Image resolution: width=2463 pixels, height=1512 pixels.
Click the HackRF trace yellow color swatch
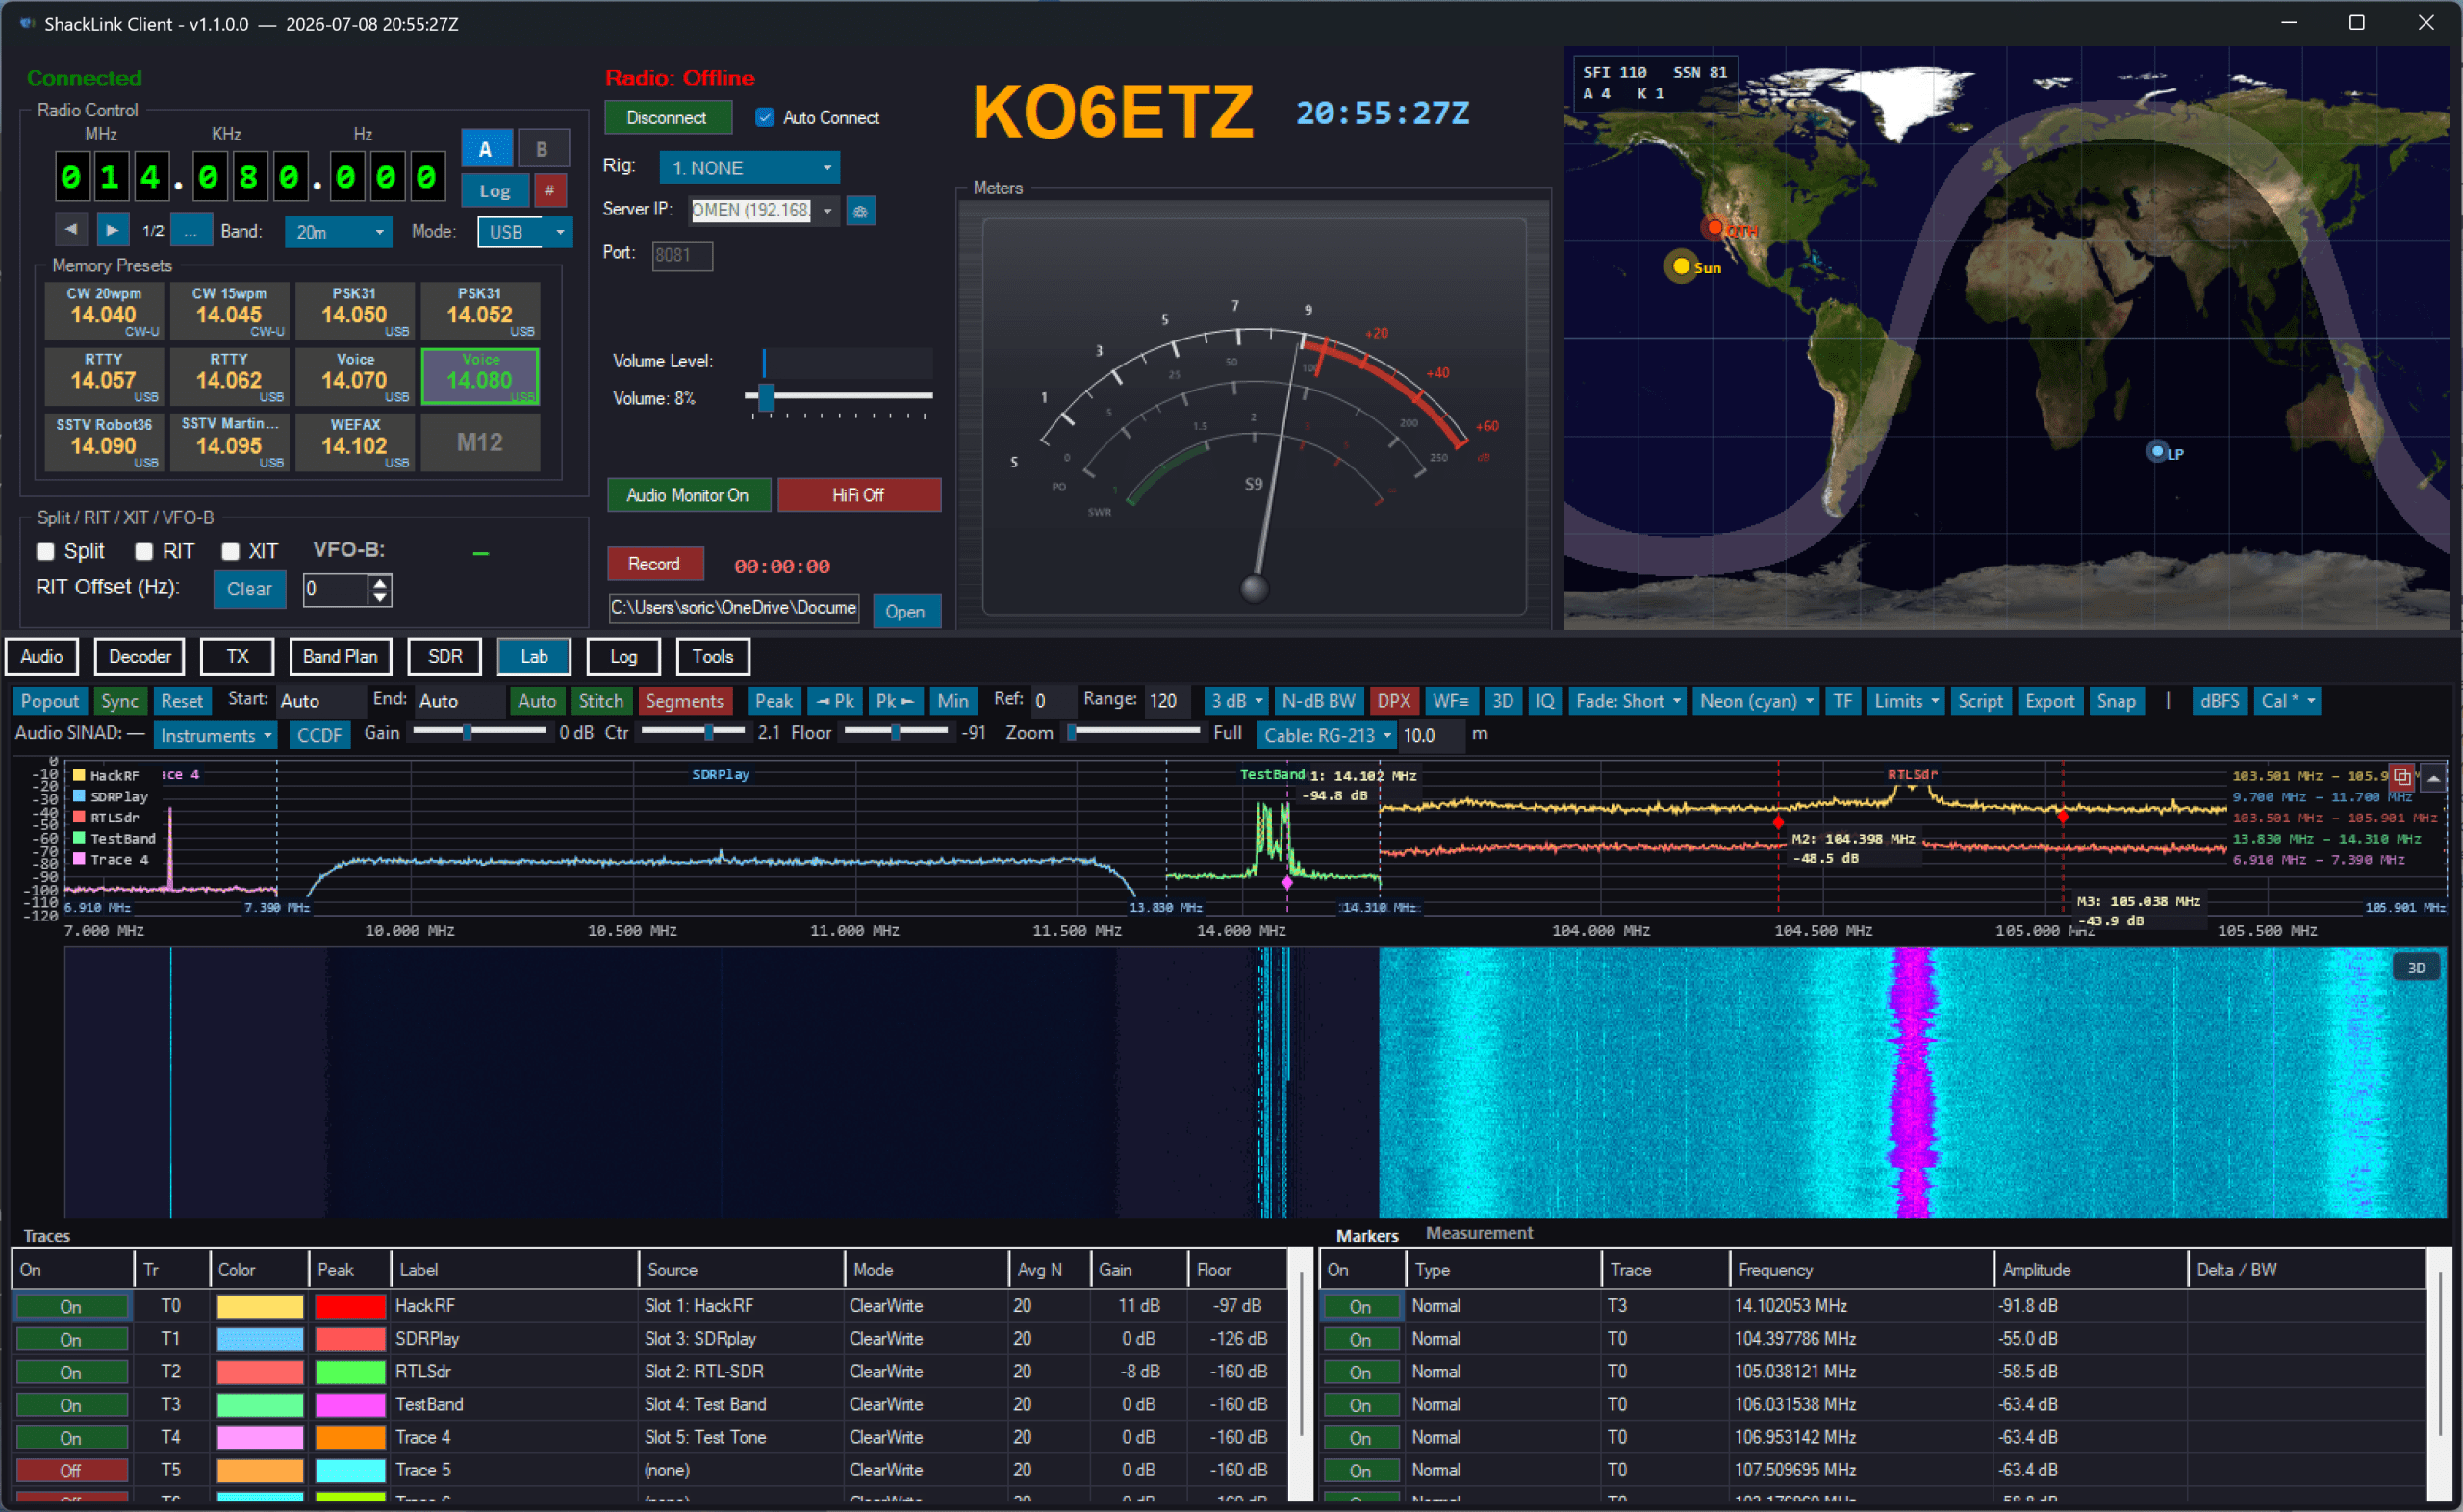259,1306
